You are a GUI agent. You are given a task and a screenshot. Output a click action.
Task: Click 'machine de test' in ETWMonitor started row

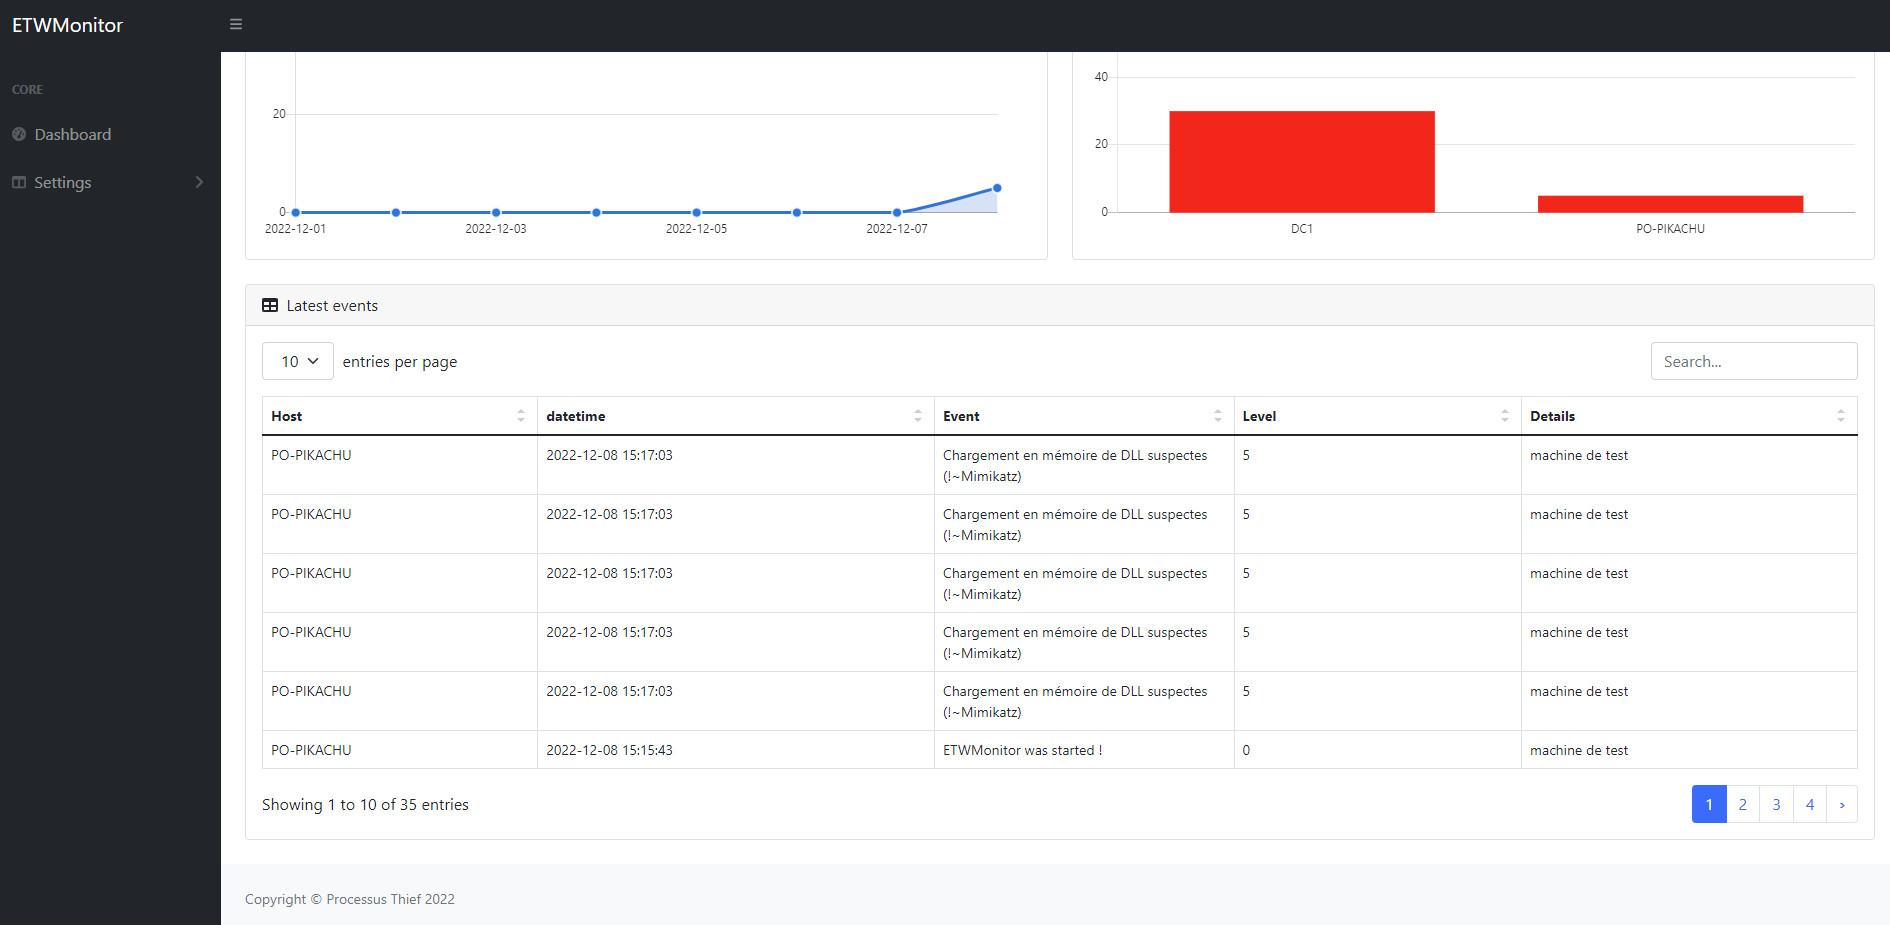pos(1579,750)
